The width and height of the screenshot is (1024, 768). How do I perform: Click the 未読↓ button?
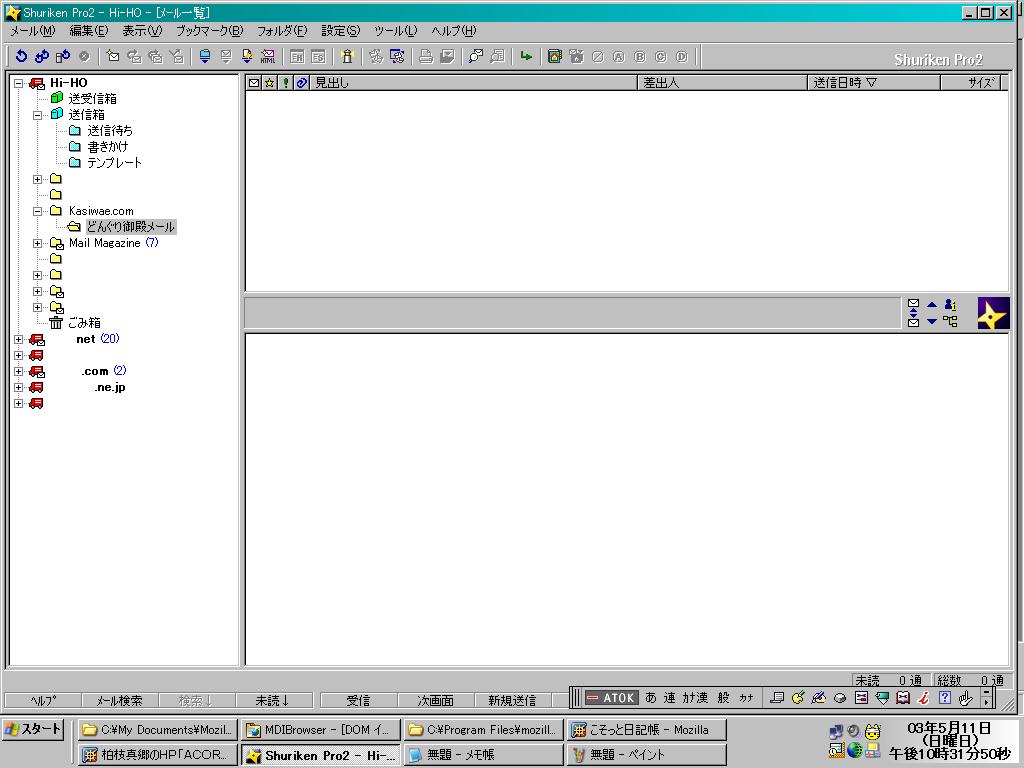(x=273, y=700)
